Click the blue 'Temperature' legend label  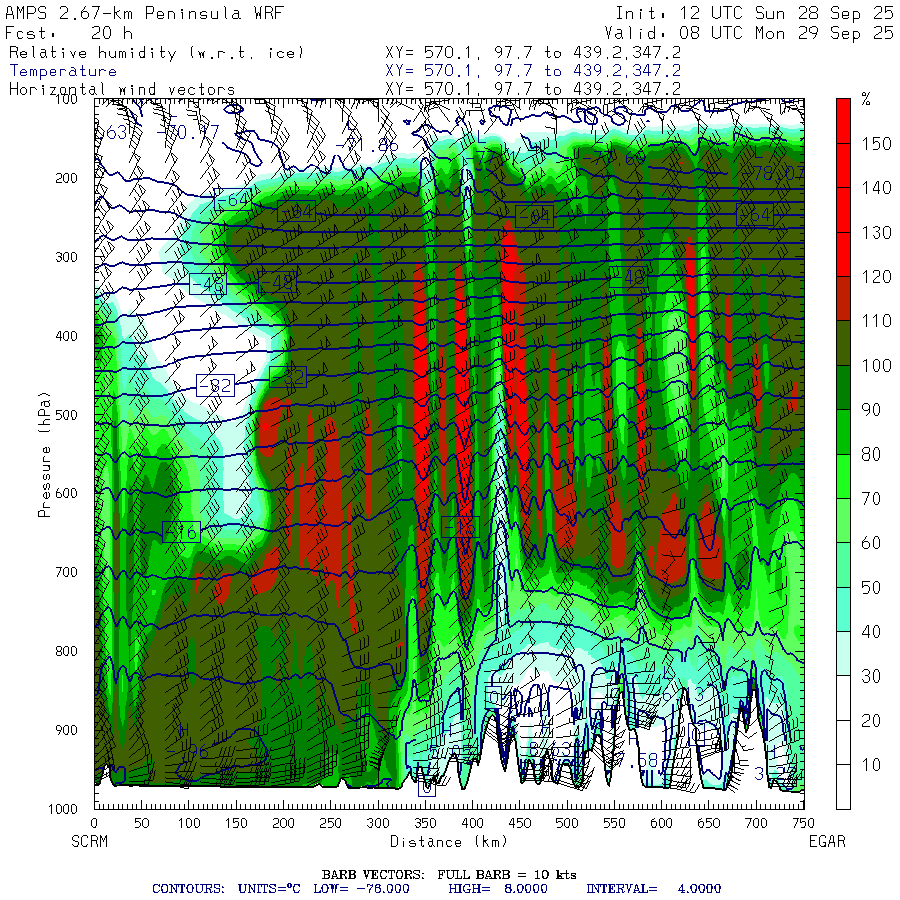coord(63,71)
